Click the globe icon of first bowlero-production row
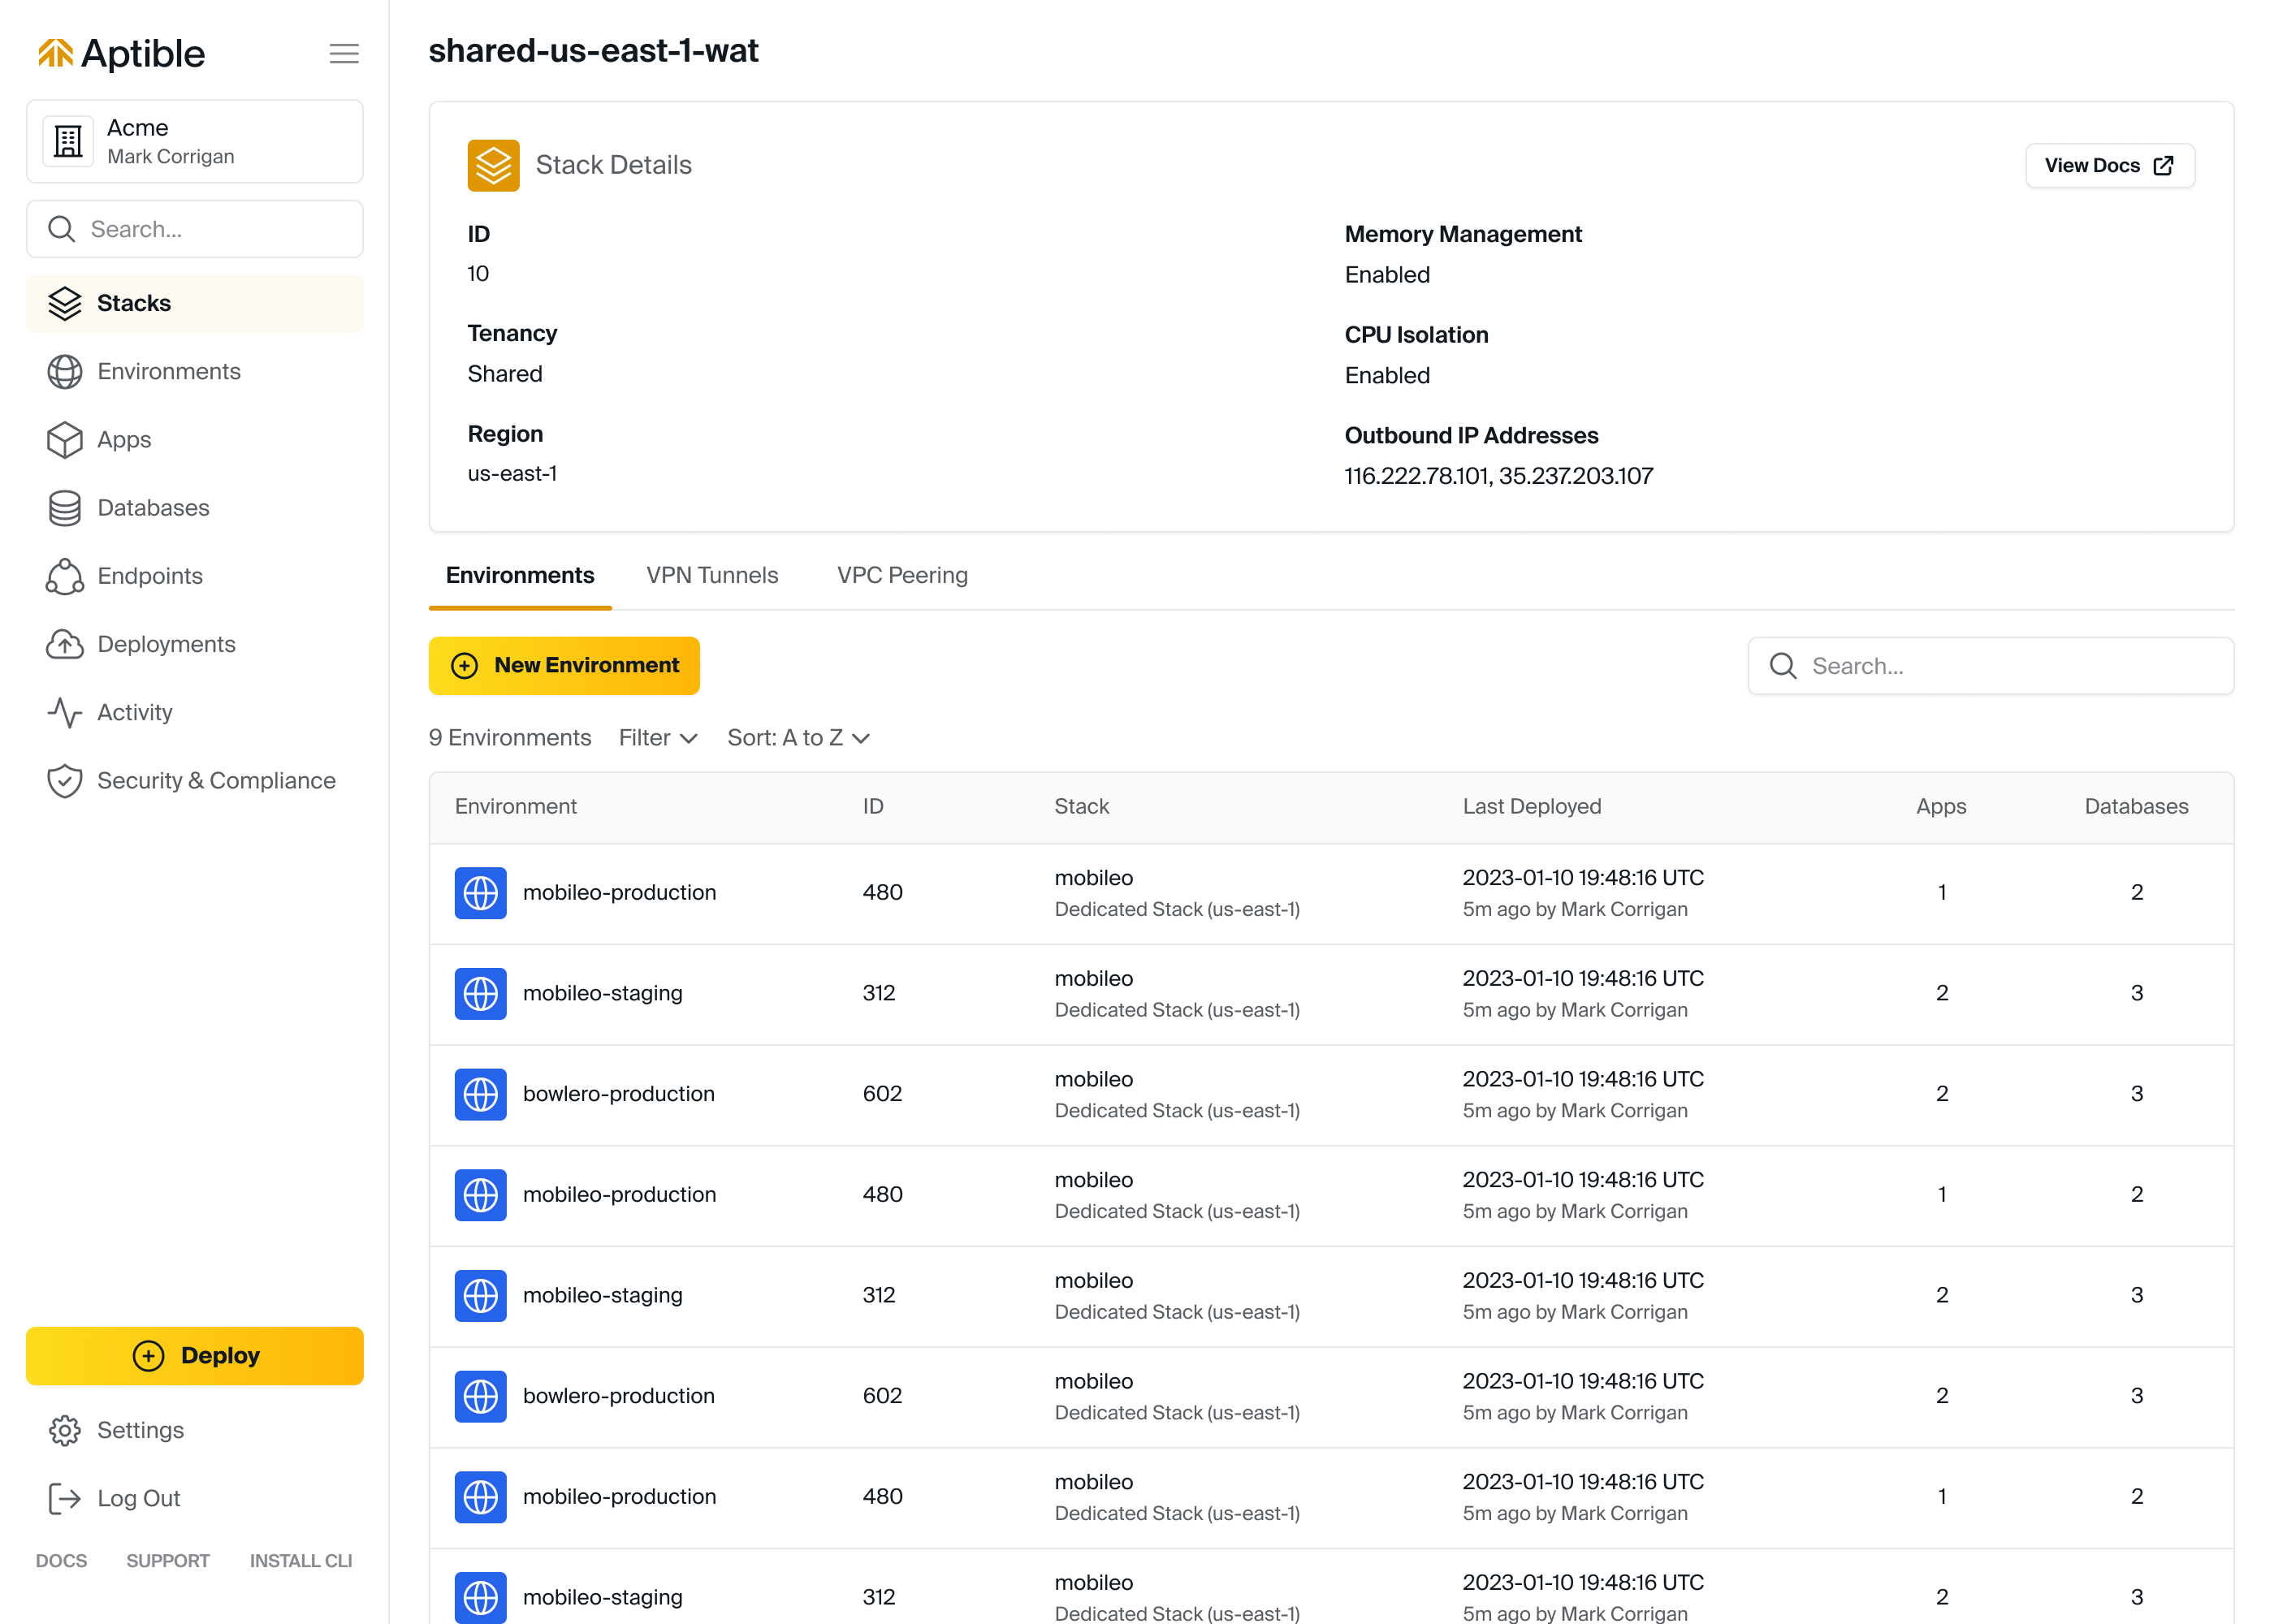Image resolution: width=2274 pixels, height=1624 pixels. coord(481,1095)
